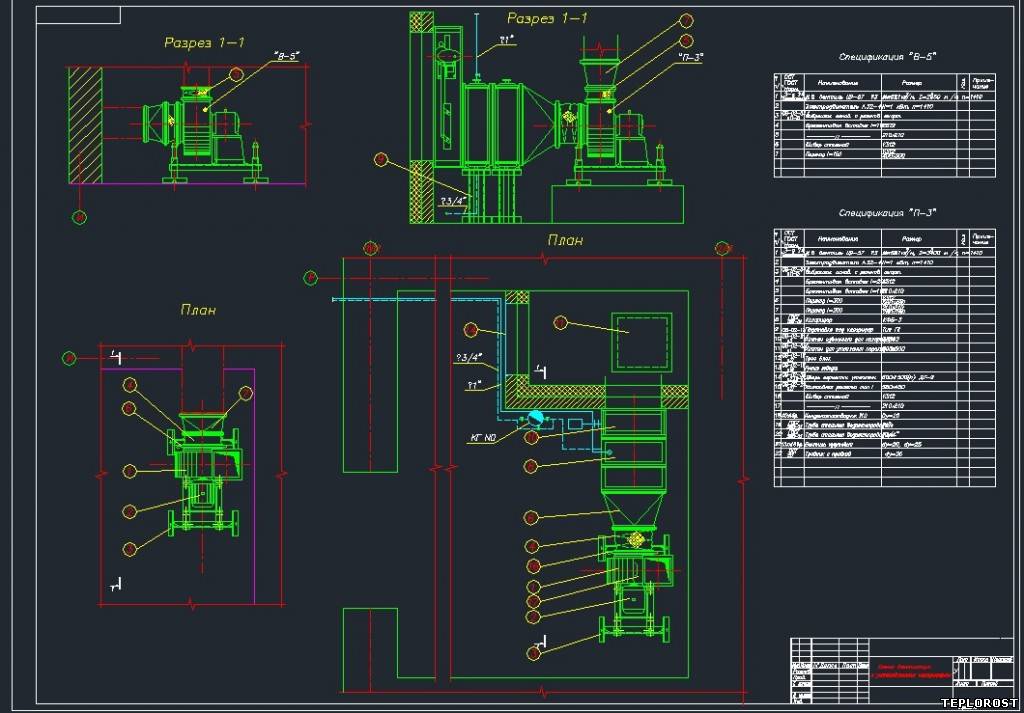1024x713 pixels.
Task: Click the green axis marker below left section
Action: tap(79, 214)
